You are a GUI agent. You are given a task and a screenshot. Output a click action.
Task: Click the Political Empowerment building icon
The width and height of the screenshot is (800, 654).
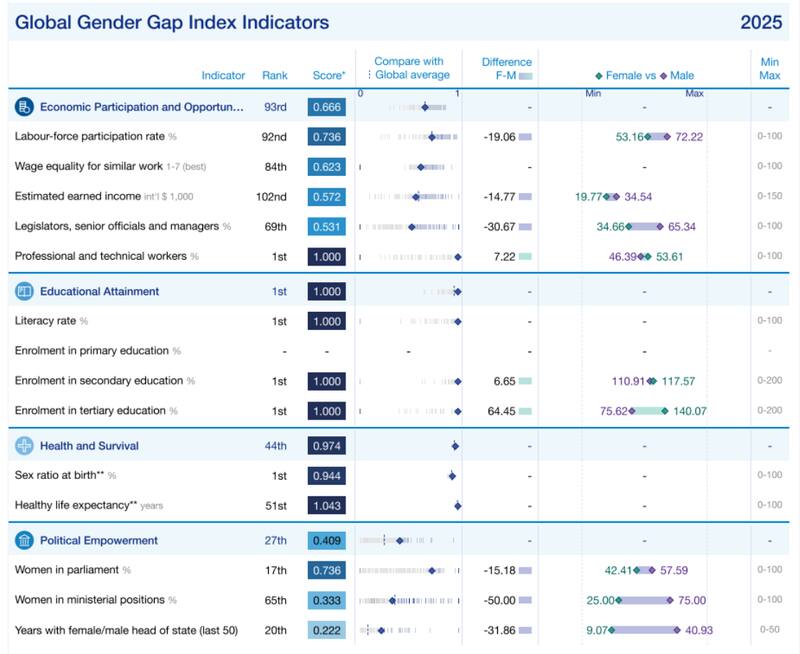[25, 541]
